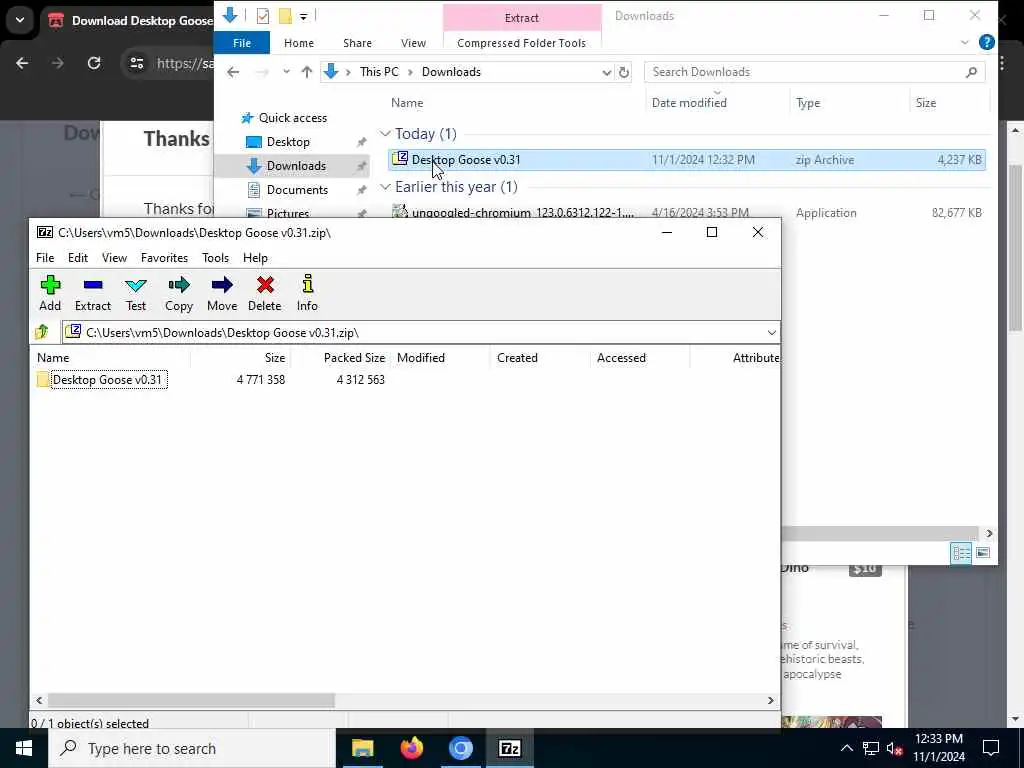
Task: Click 7-Zip horizontal scrollbar right arrow
Action: click(771, 700)
